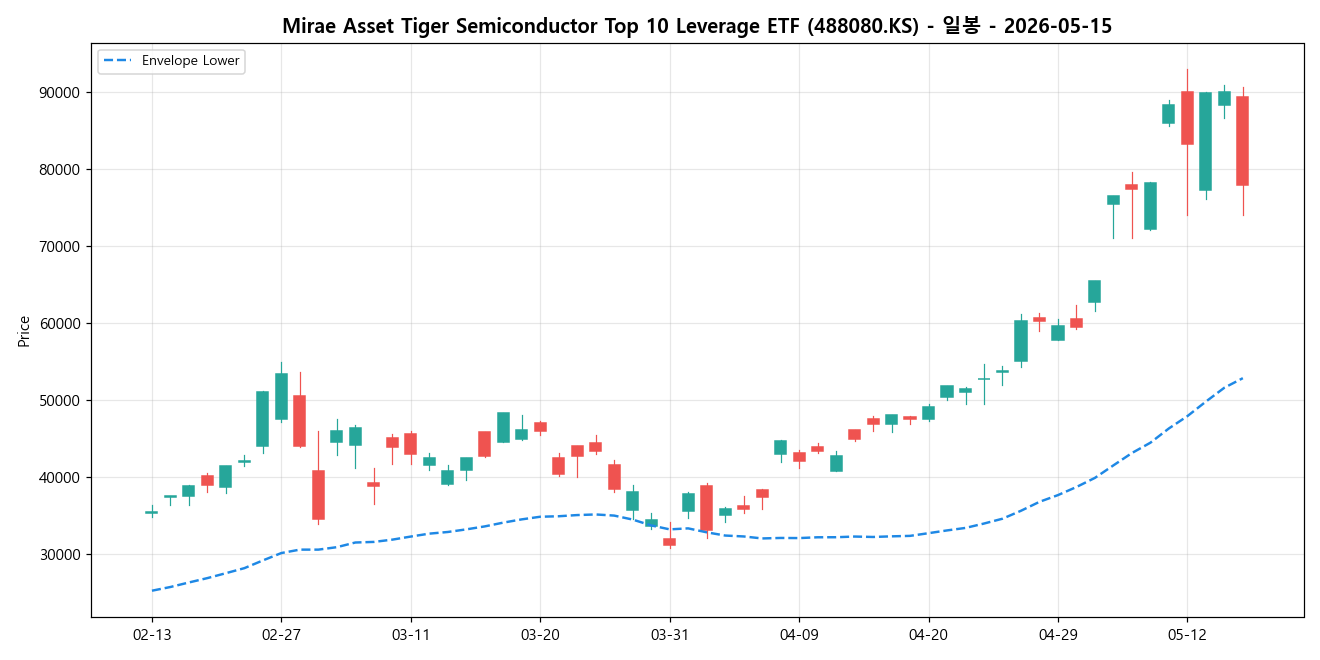
Task: Click the 02-27 x-axis date label
Action: click(281, 635)
